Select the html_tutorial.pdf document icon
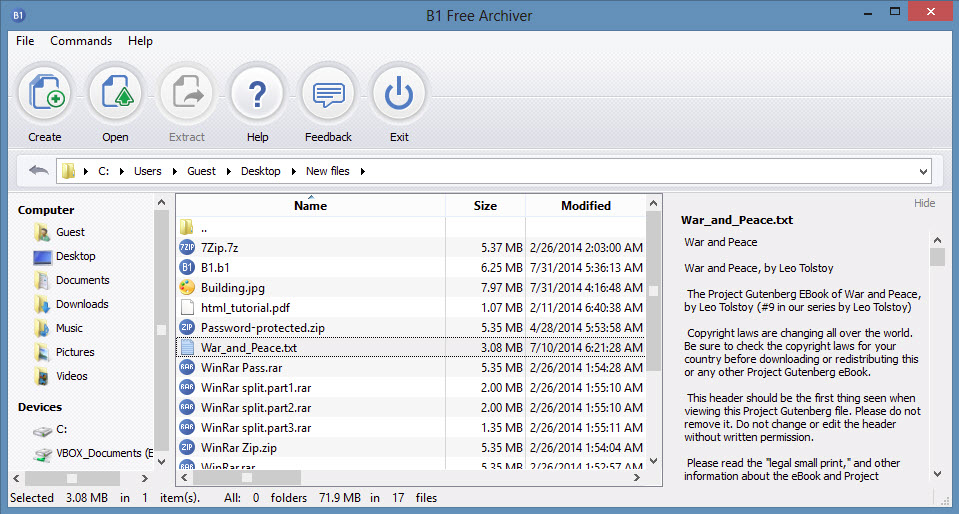Viewport: 959px width, 514px height. point(187,308)
